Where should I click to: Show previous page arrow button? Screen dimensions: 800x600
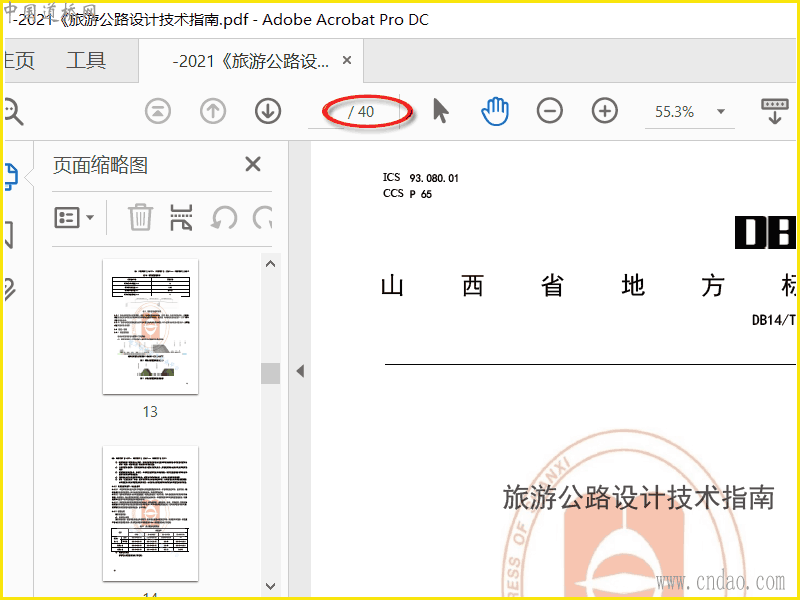[213, 111]
